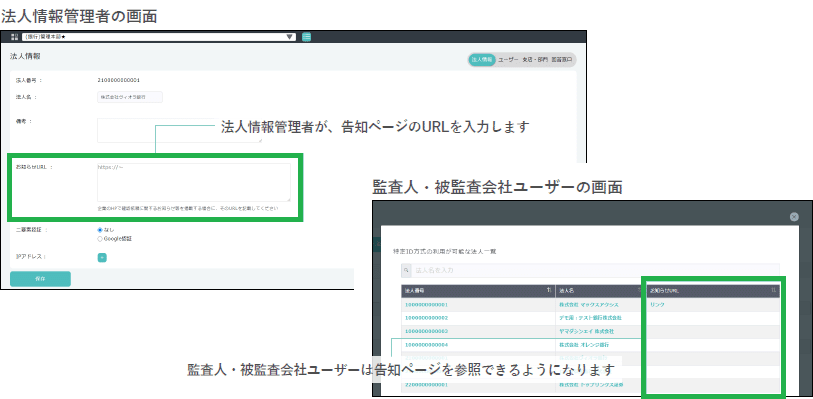Focus the 法人名 text field
Screen dimensions: 813x399
click(x=130, y=97)
